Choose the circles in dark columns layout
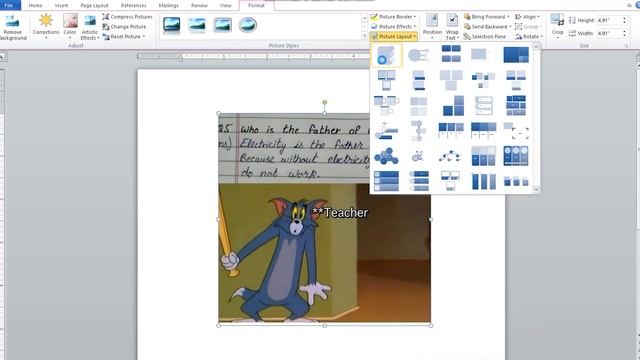640x360 pixels. pos(516,156)
